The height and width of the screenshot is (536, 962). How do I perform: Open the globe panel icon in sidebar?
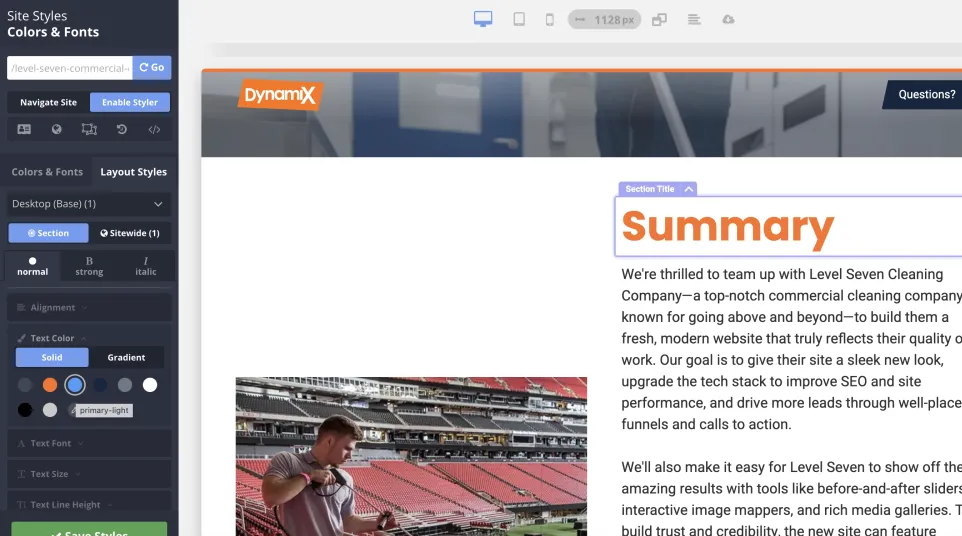[56, 129]
